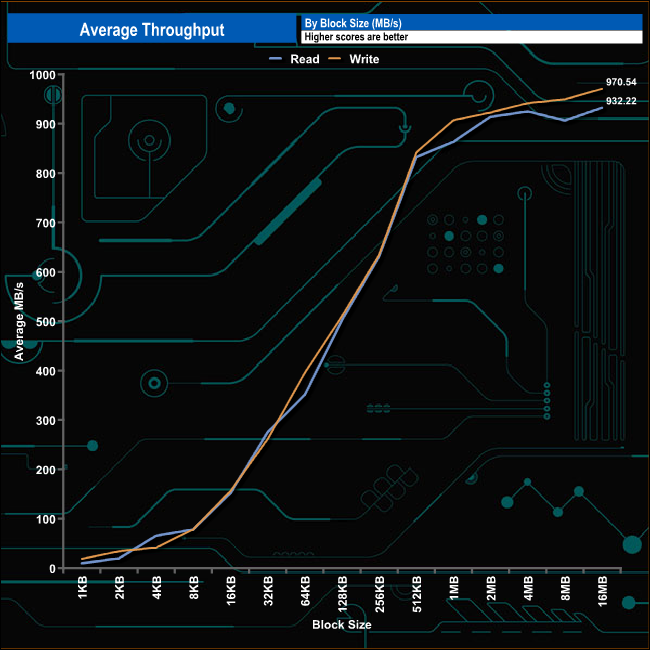Click the blue Read legend line swatch

(275, 59)
